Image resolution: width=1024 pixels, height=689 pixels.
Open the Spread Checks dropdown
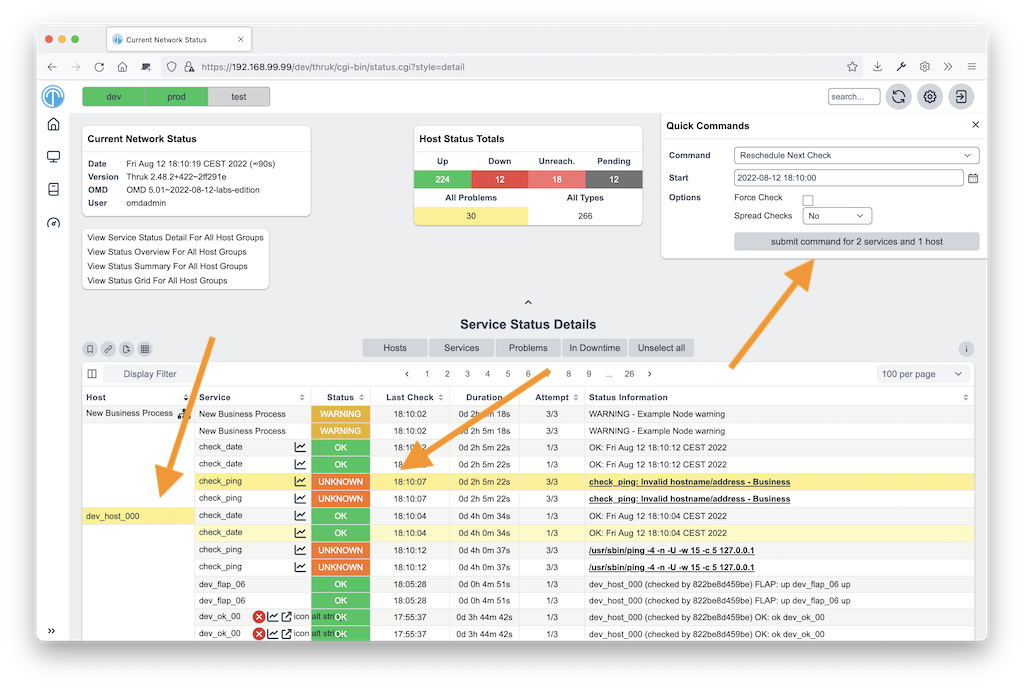pos(837,216)
